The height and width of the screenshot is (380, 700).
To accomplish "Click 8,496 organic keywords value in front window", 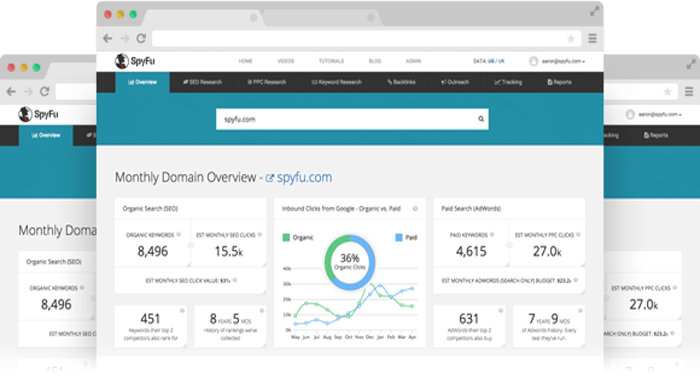I will click(153, 251).
